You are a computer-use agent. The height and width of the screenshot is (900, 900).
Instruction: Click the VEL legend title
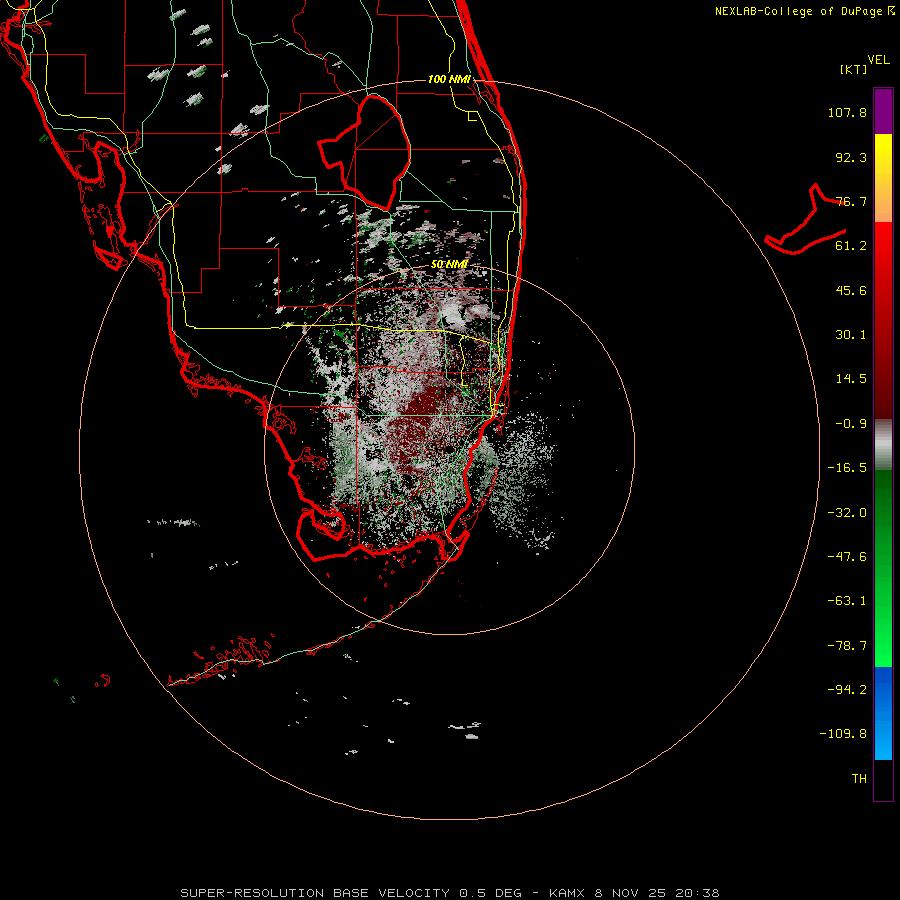(x=878, y=60)
